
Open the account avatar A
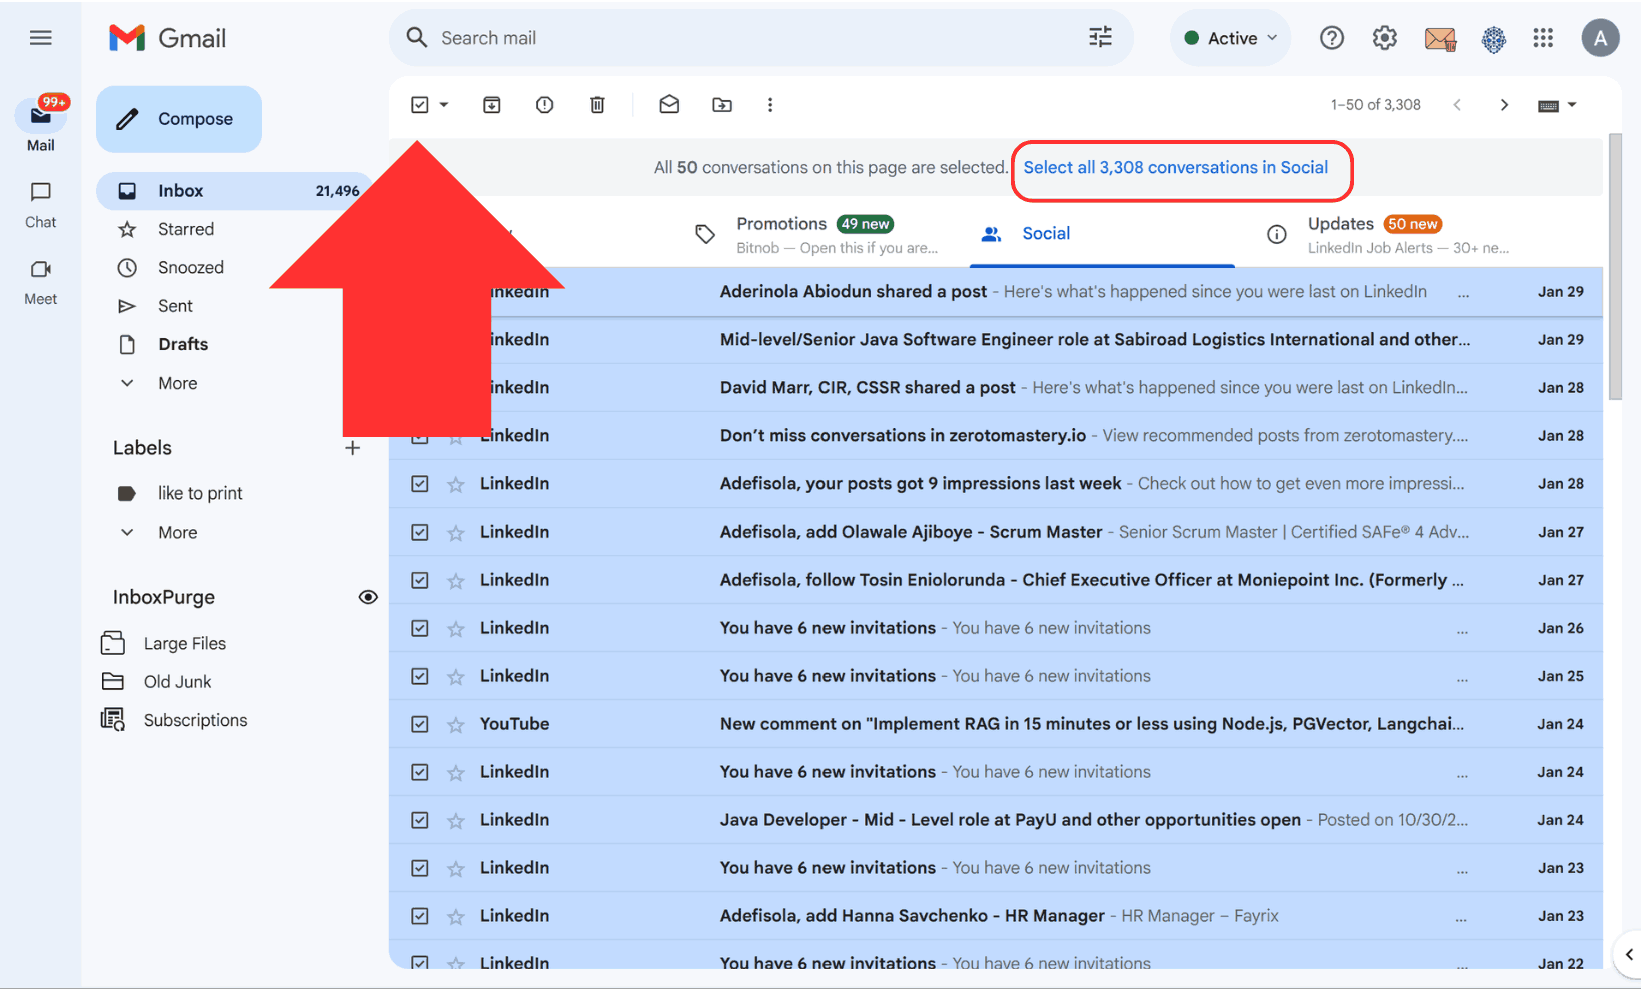(1600, 38)
